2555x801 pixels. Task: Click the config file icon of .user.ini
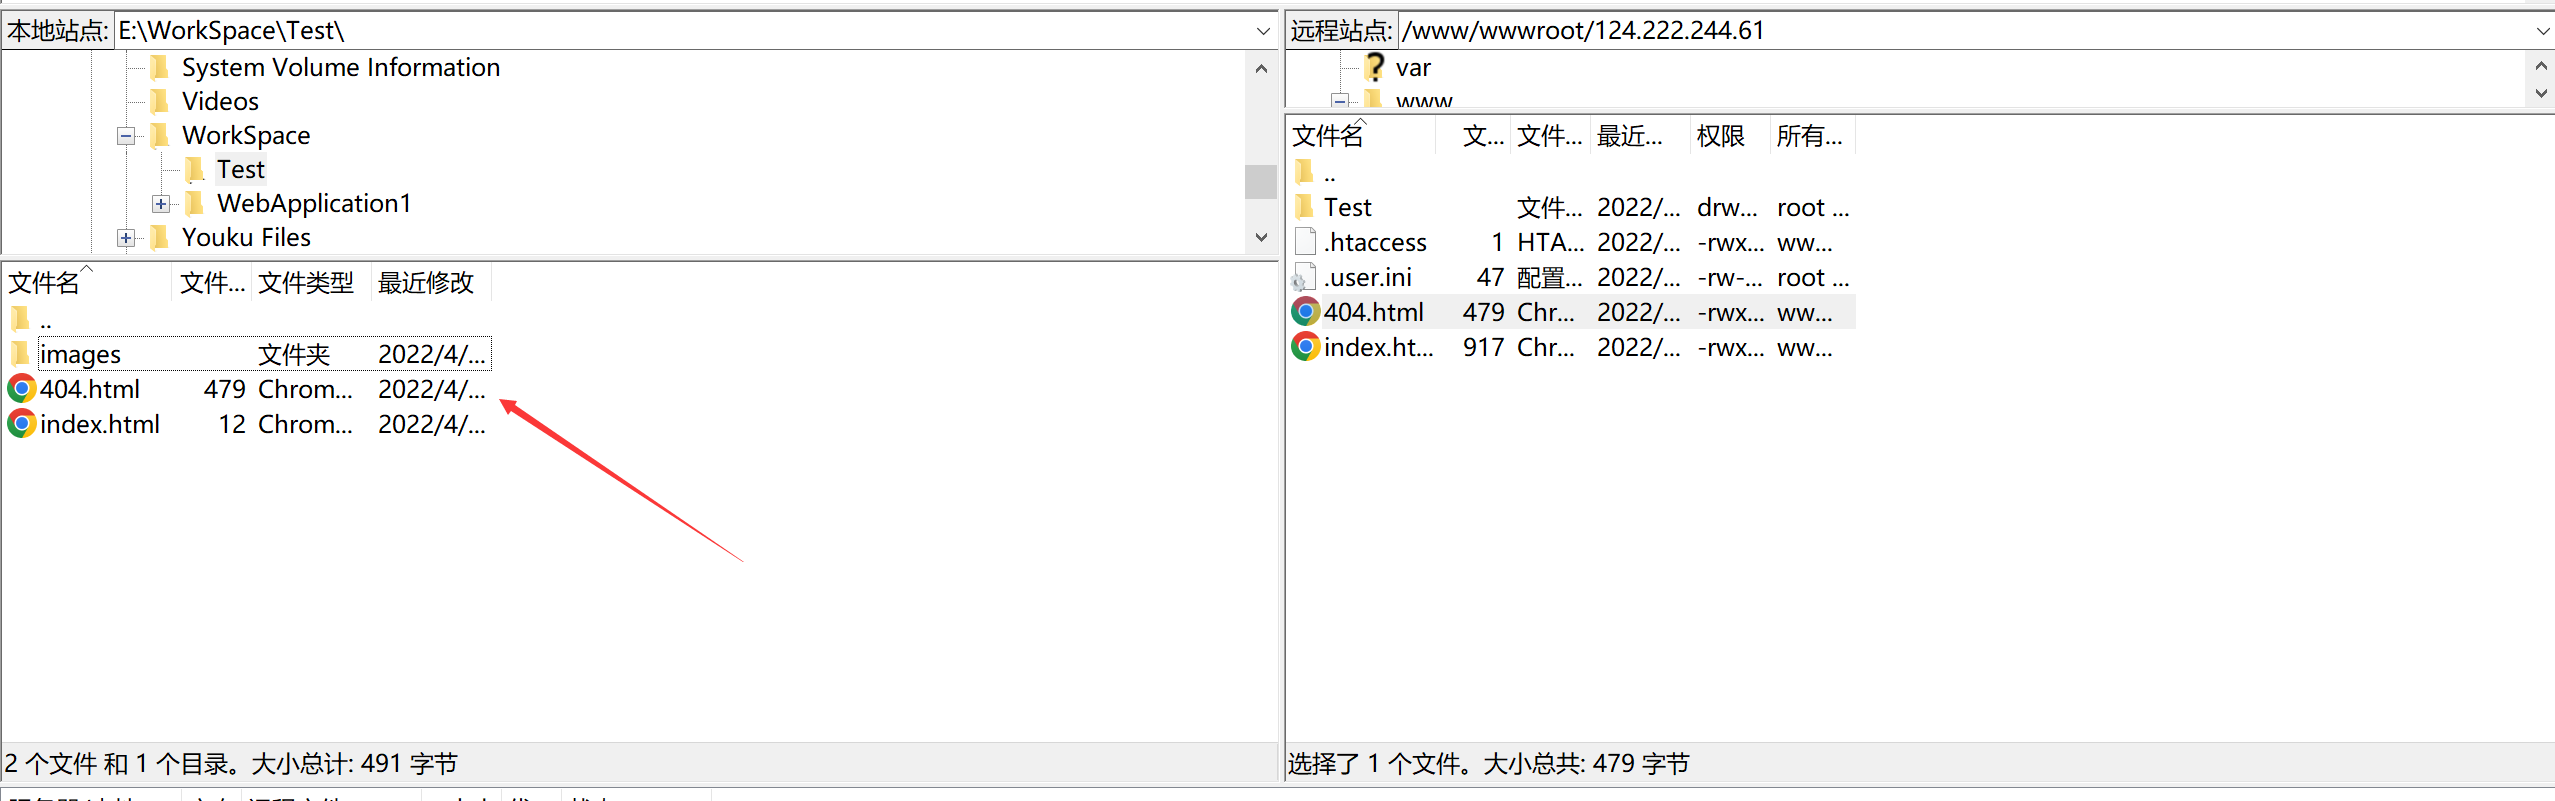[1304, 277]
